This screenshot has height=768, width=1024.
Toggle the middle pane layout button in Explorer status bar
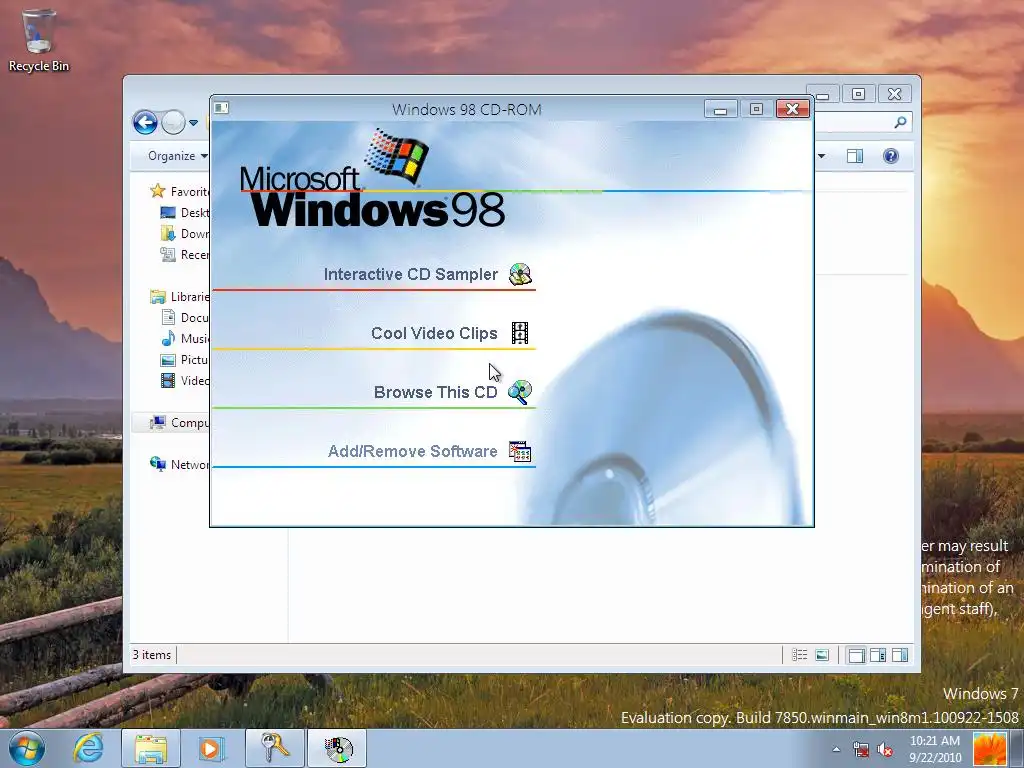coord(878,655)
